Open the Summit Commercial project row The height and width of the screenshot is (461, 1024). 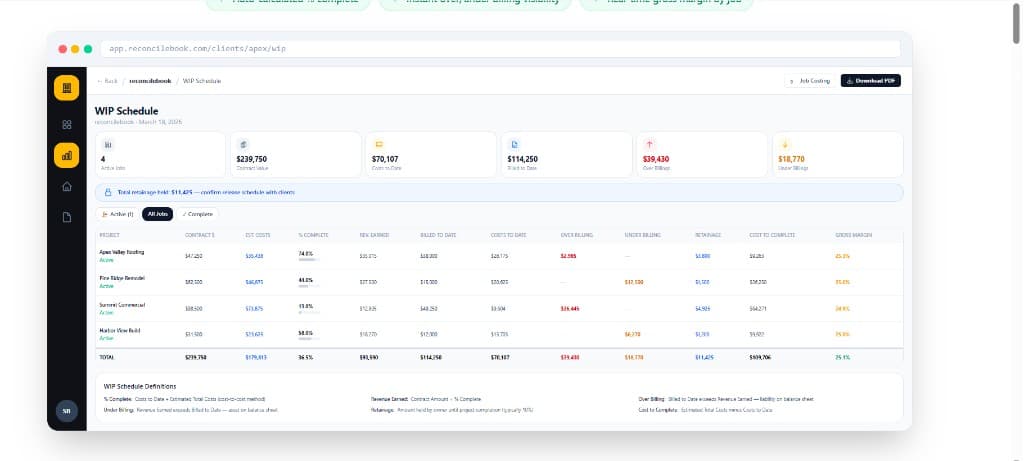(122, 308)
